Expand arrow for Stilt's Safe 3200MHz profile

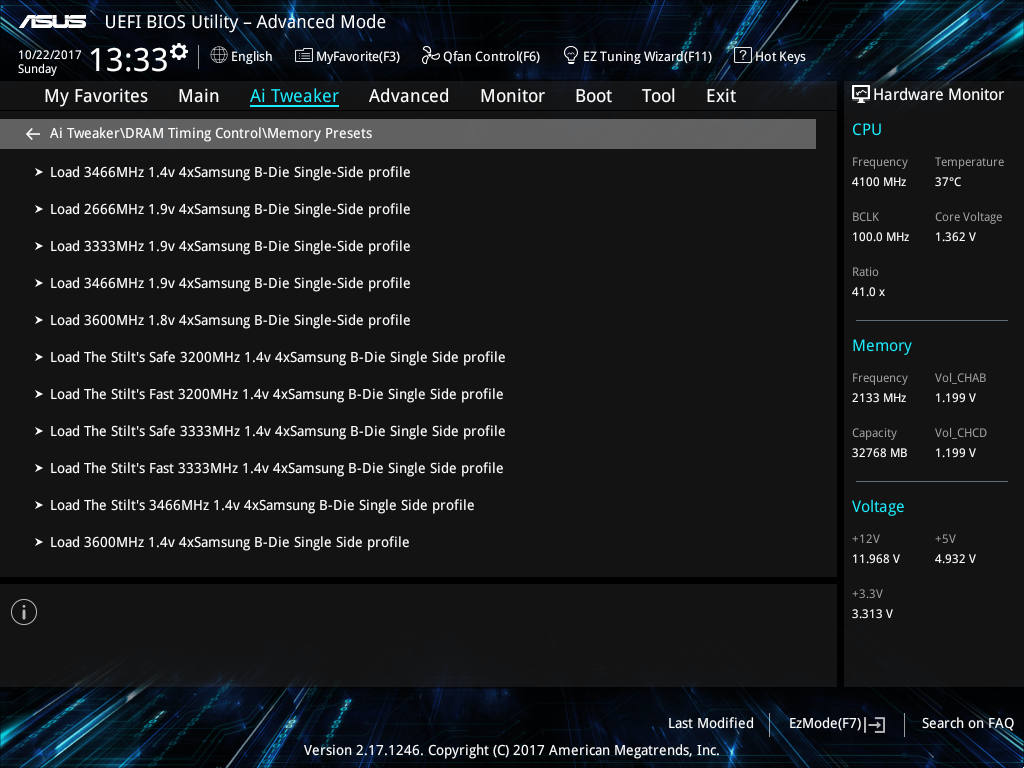point(39,357)
